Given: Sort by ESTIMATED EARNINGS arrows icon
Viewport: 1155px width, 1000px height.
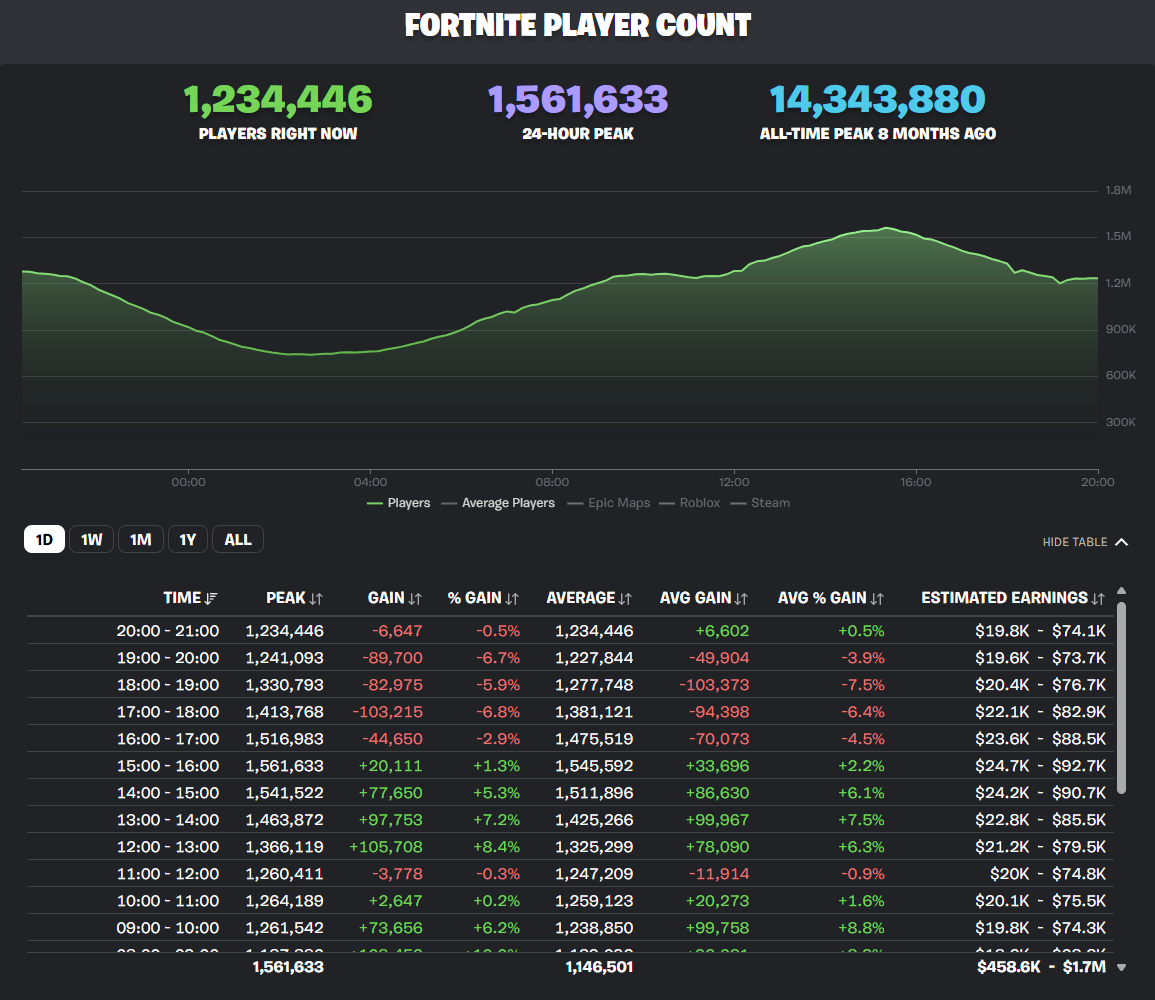Looking at the screenshot, I should click(1098, 599).
